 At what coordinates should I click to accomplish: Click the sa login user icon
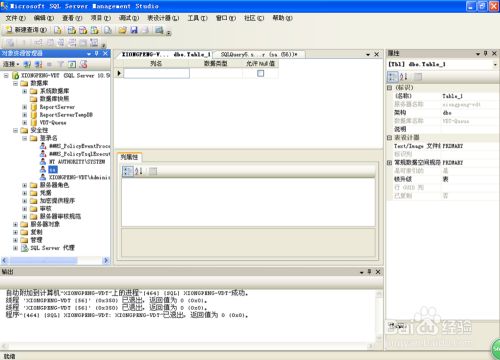point(43,169)
